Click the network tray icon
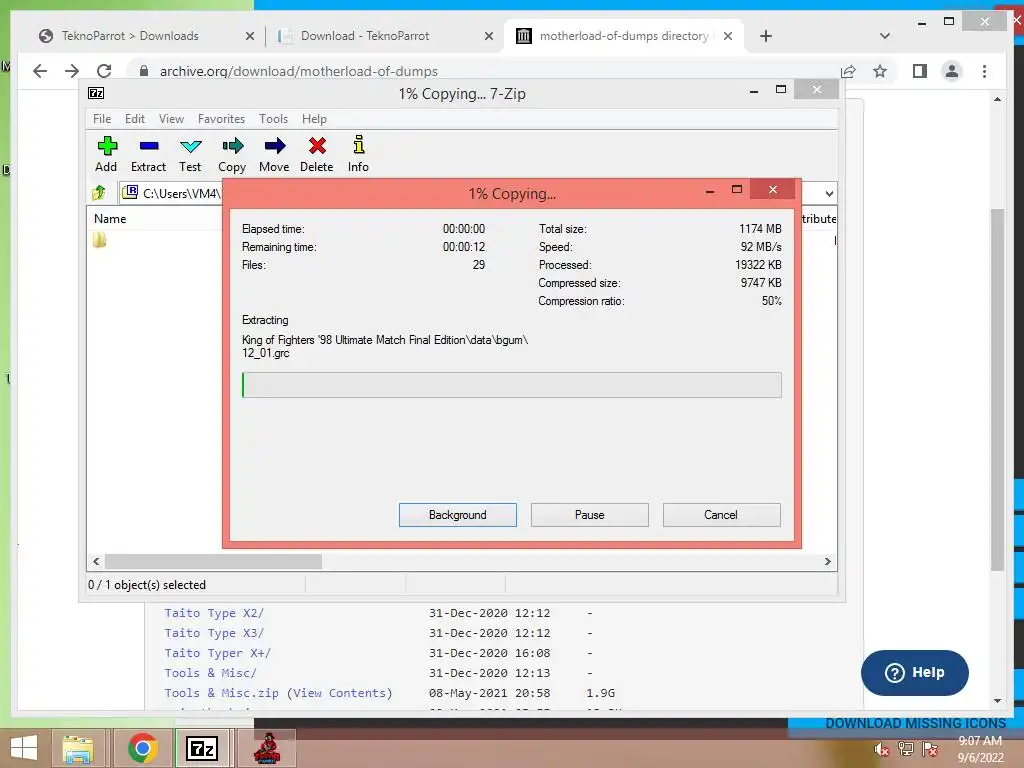Viewport: 1024px width, 768px height. tap(905, 749)
